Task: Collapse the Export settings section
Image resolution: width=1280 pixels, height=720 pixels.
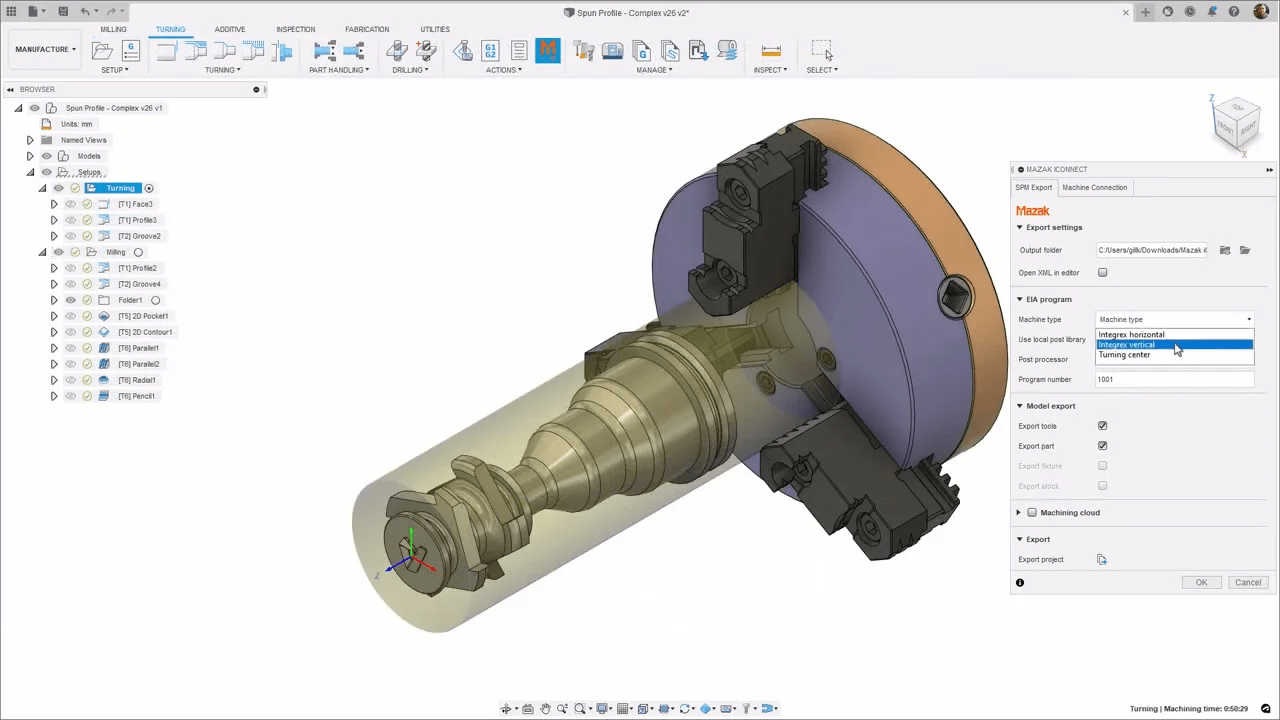Action: pyautogui.click(x=1019, y=227)
